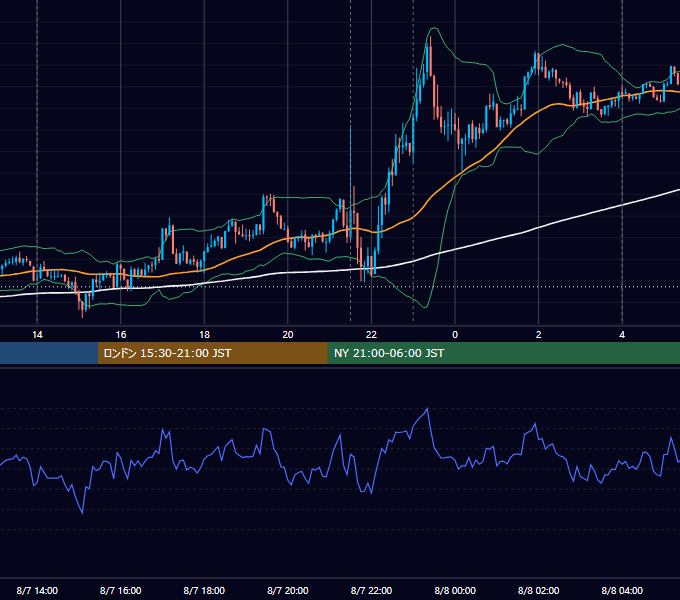
Task: Click the 8/7 16:00 time label
Action: 121,590
